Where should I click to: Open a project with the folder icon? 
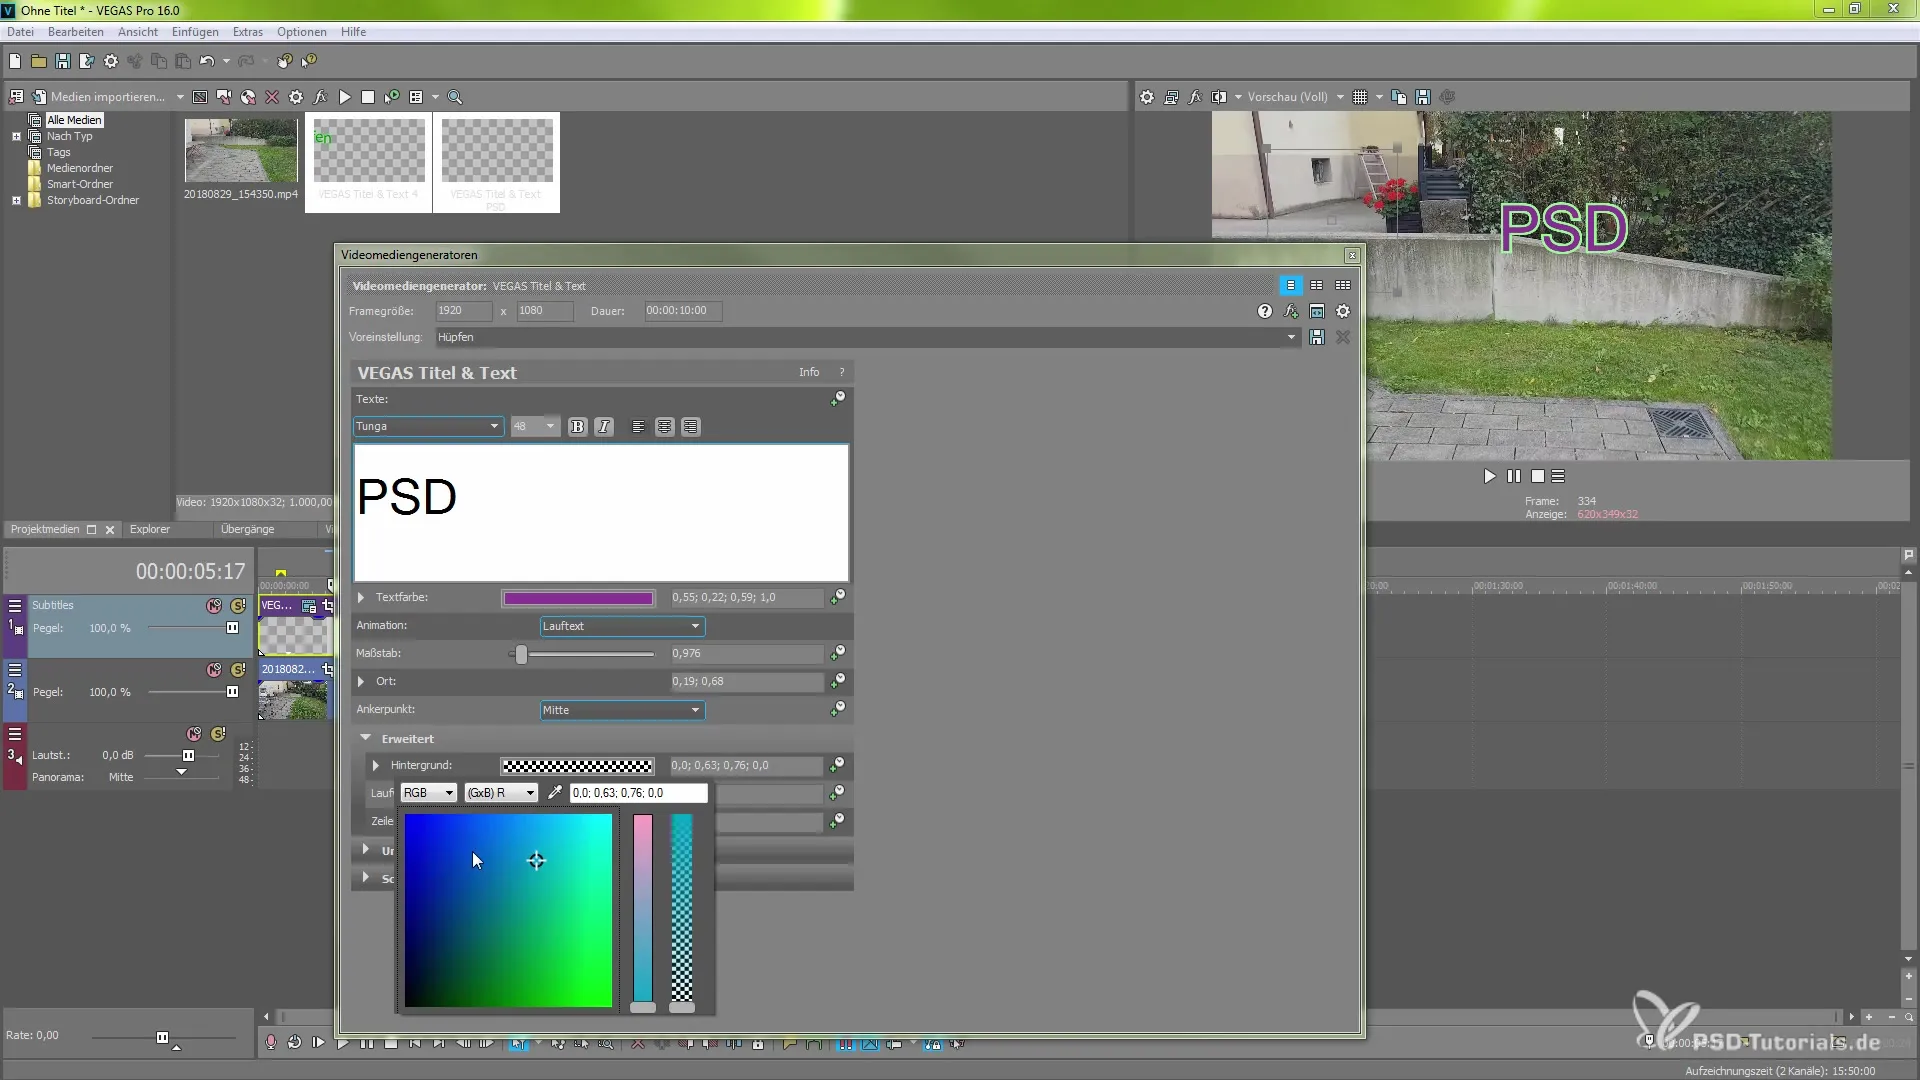pyautogui.click(x=39, y=61)
